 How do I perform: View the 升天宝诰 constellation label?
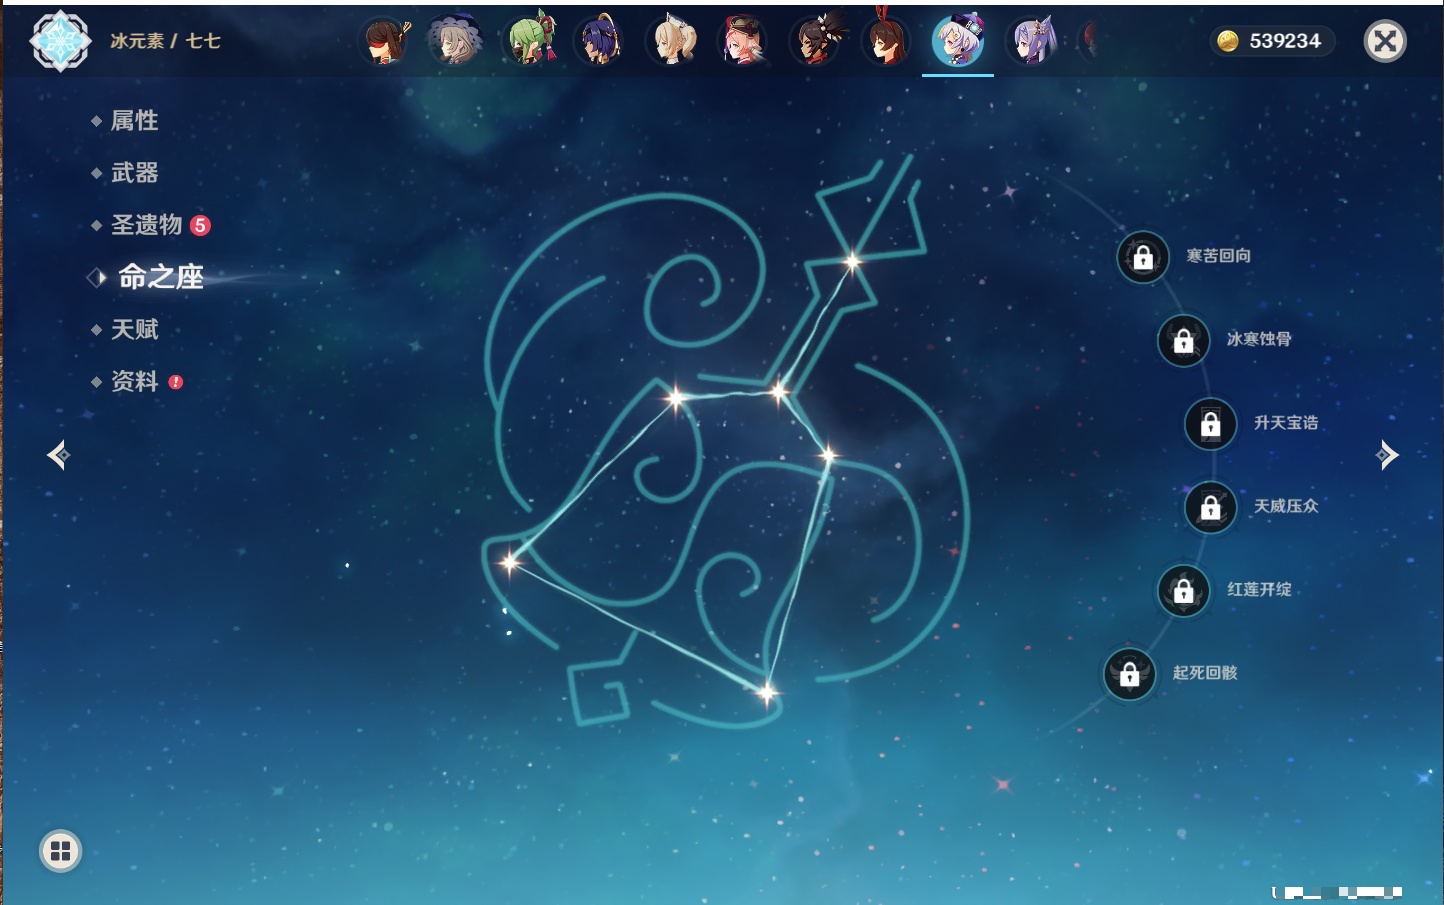[1286, 423]
